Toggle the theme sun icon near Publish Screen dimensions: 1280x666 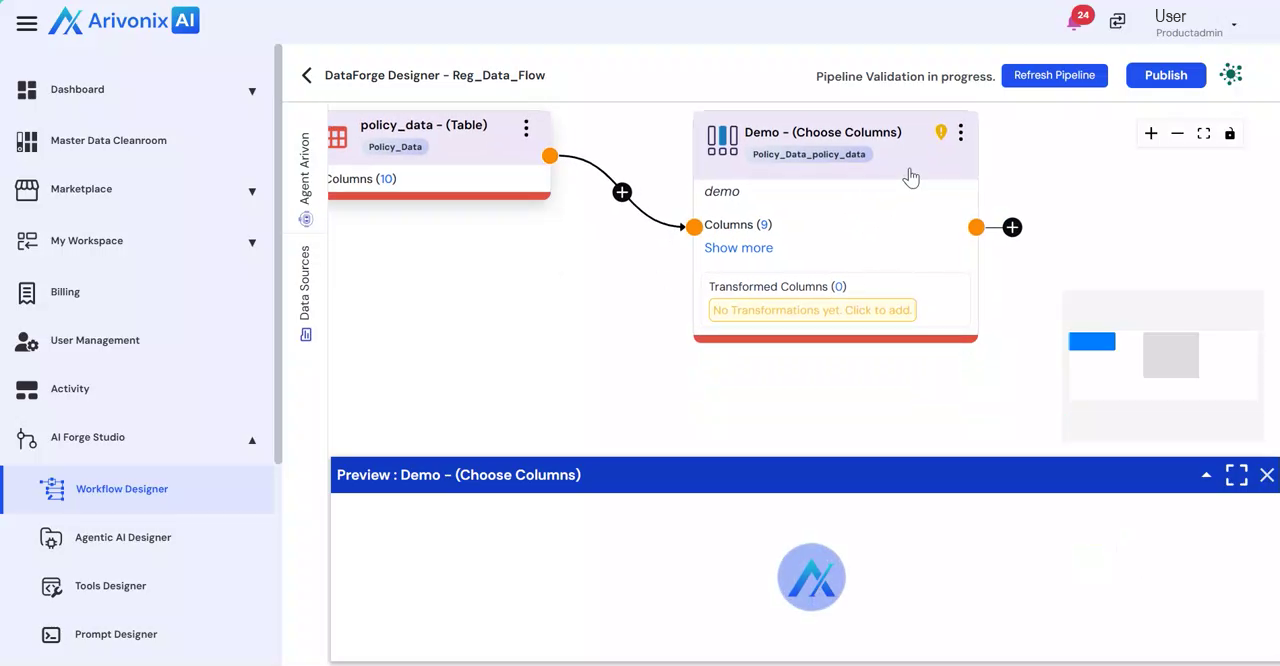point(1232,75)
